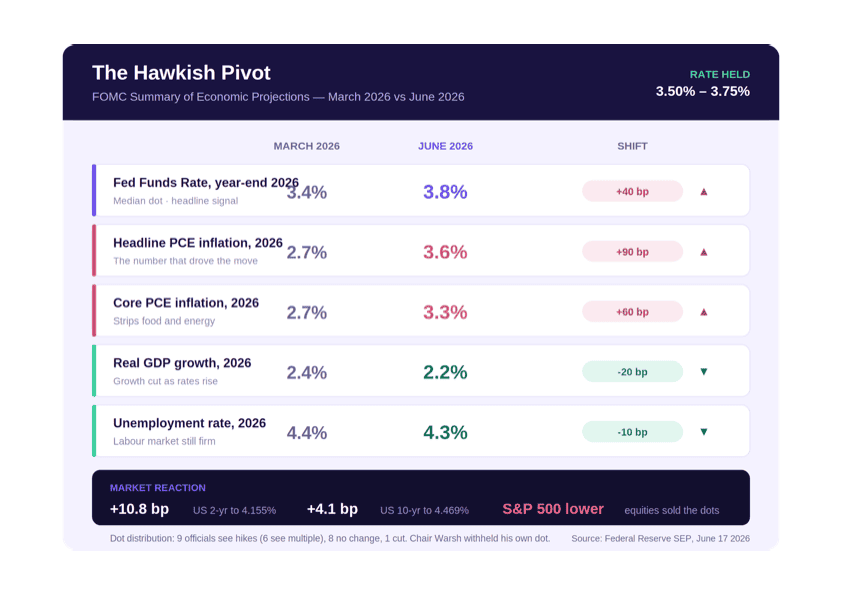Select the -20 bp green pill
The image size is (842, 595).
point(632,372)
